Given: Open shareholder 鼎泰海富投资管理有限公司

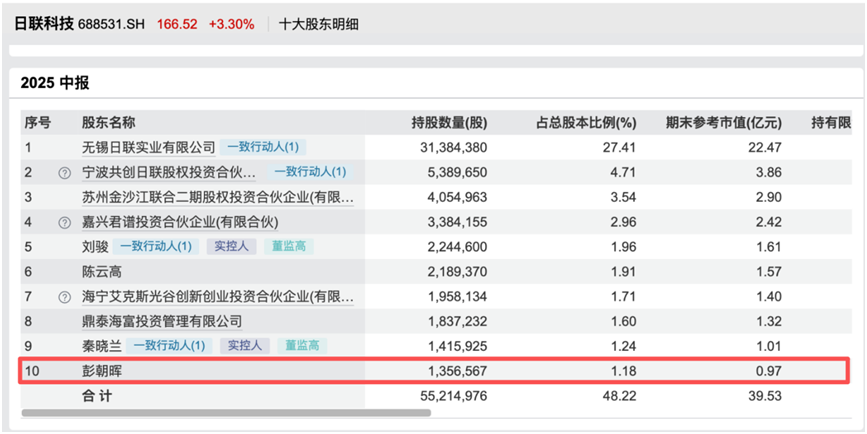Looking at the screenshot, I should click(162, 321).
